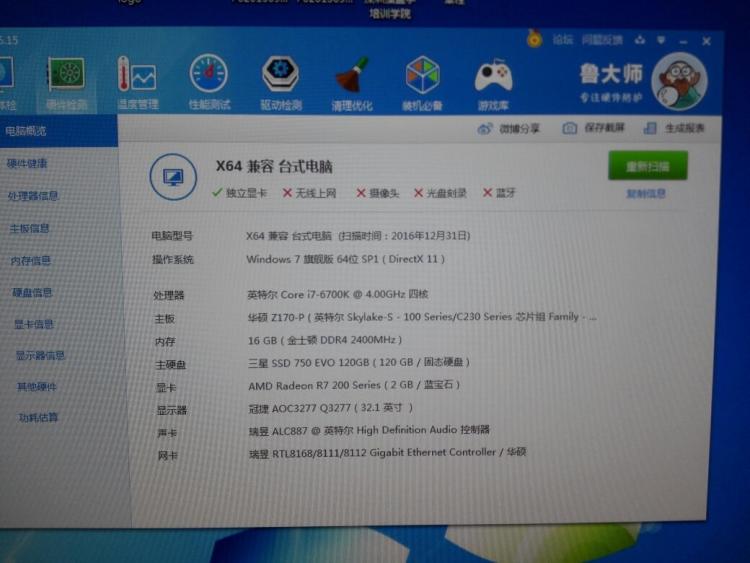750x563 pixels.
Task: Select the 主板信息 sidebar item
Action: pyautogui.click(x=30, y=228)
